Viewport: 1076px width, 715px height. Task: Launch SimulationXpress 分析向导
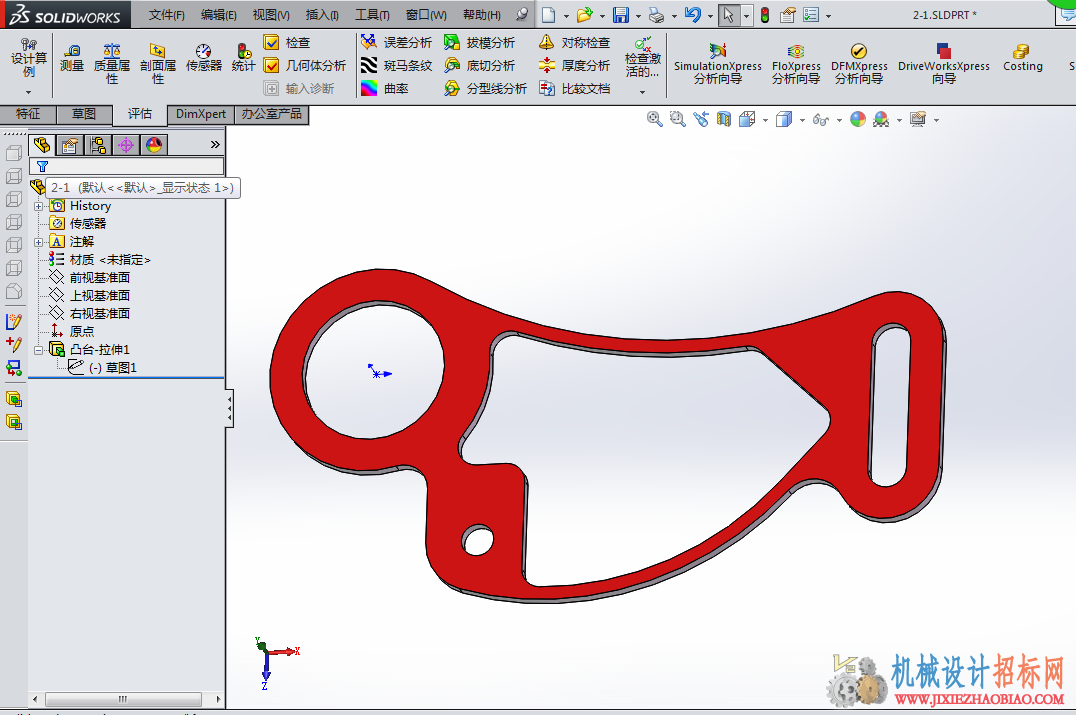coord(718,63)
